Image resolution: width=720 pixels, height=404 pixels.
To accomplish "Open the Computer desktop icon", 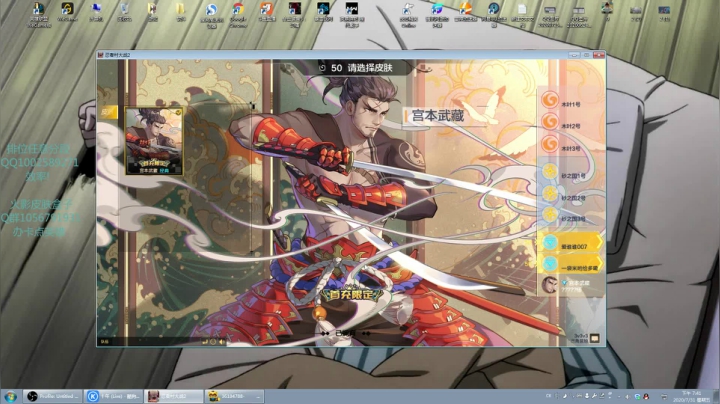I will pyautogui.click(x=96, y=12).
